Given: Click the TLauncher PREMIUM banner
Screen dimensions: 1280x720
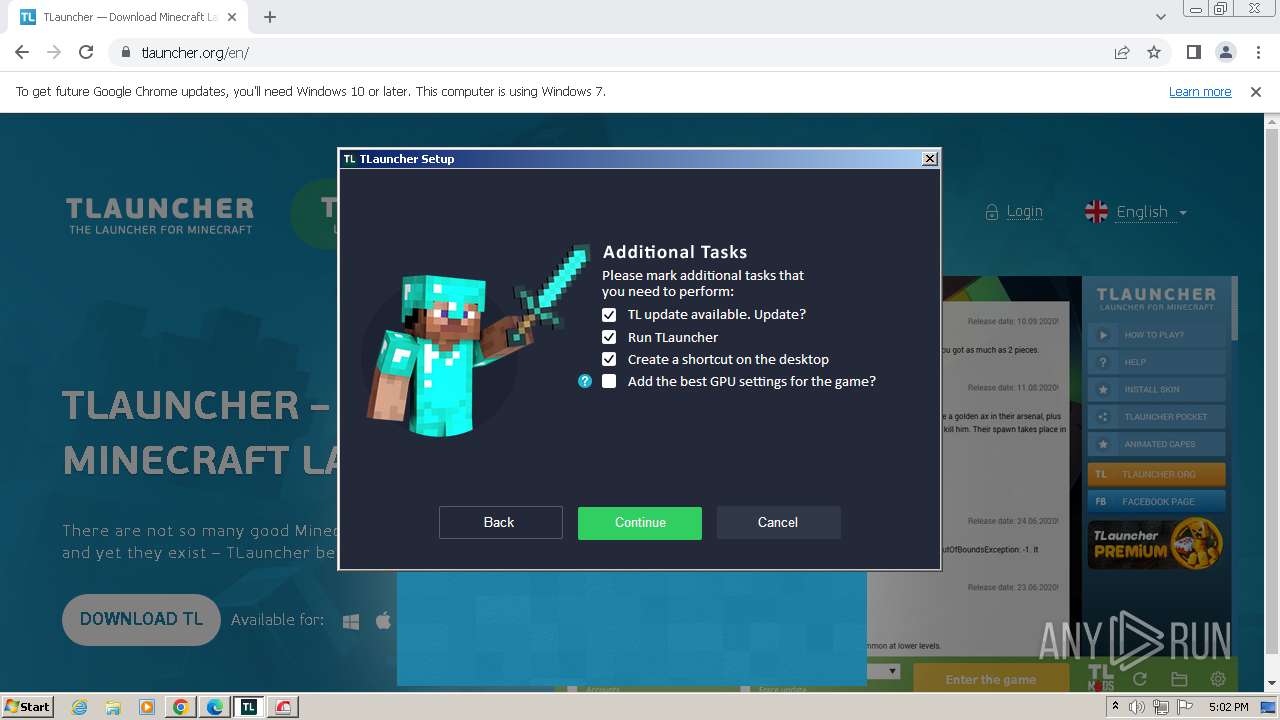Looking at the screenshot, I should tap(1156, 543).
